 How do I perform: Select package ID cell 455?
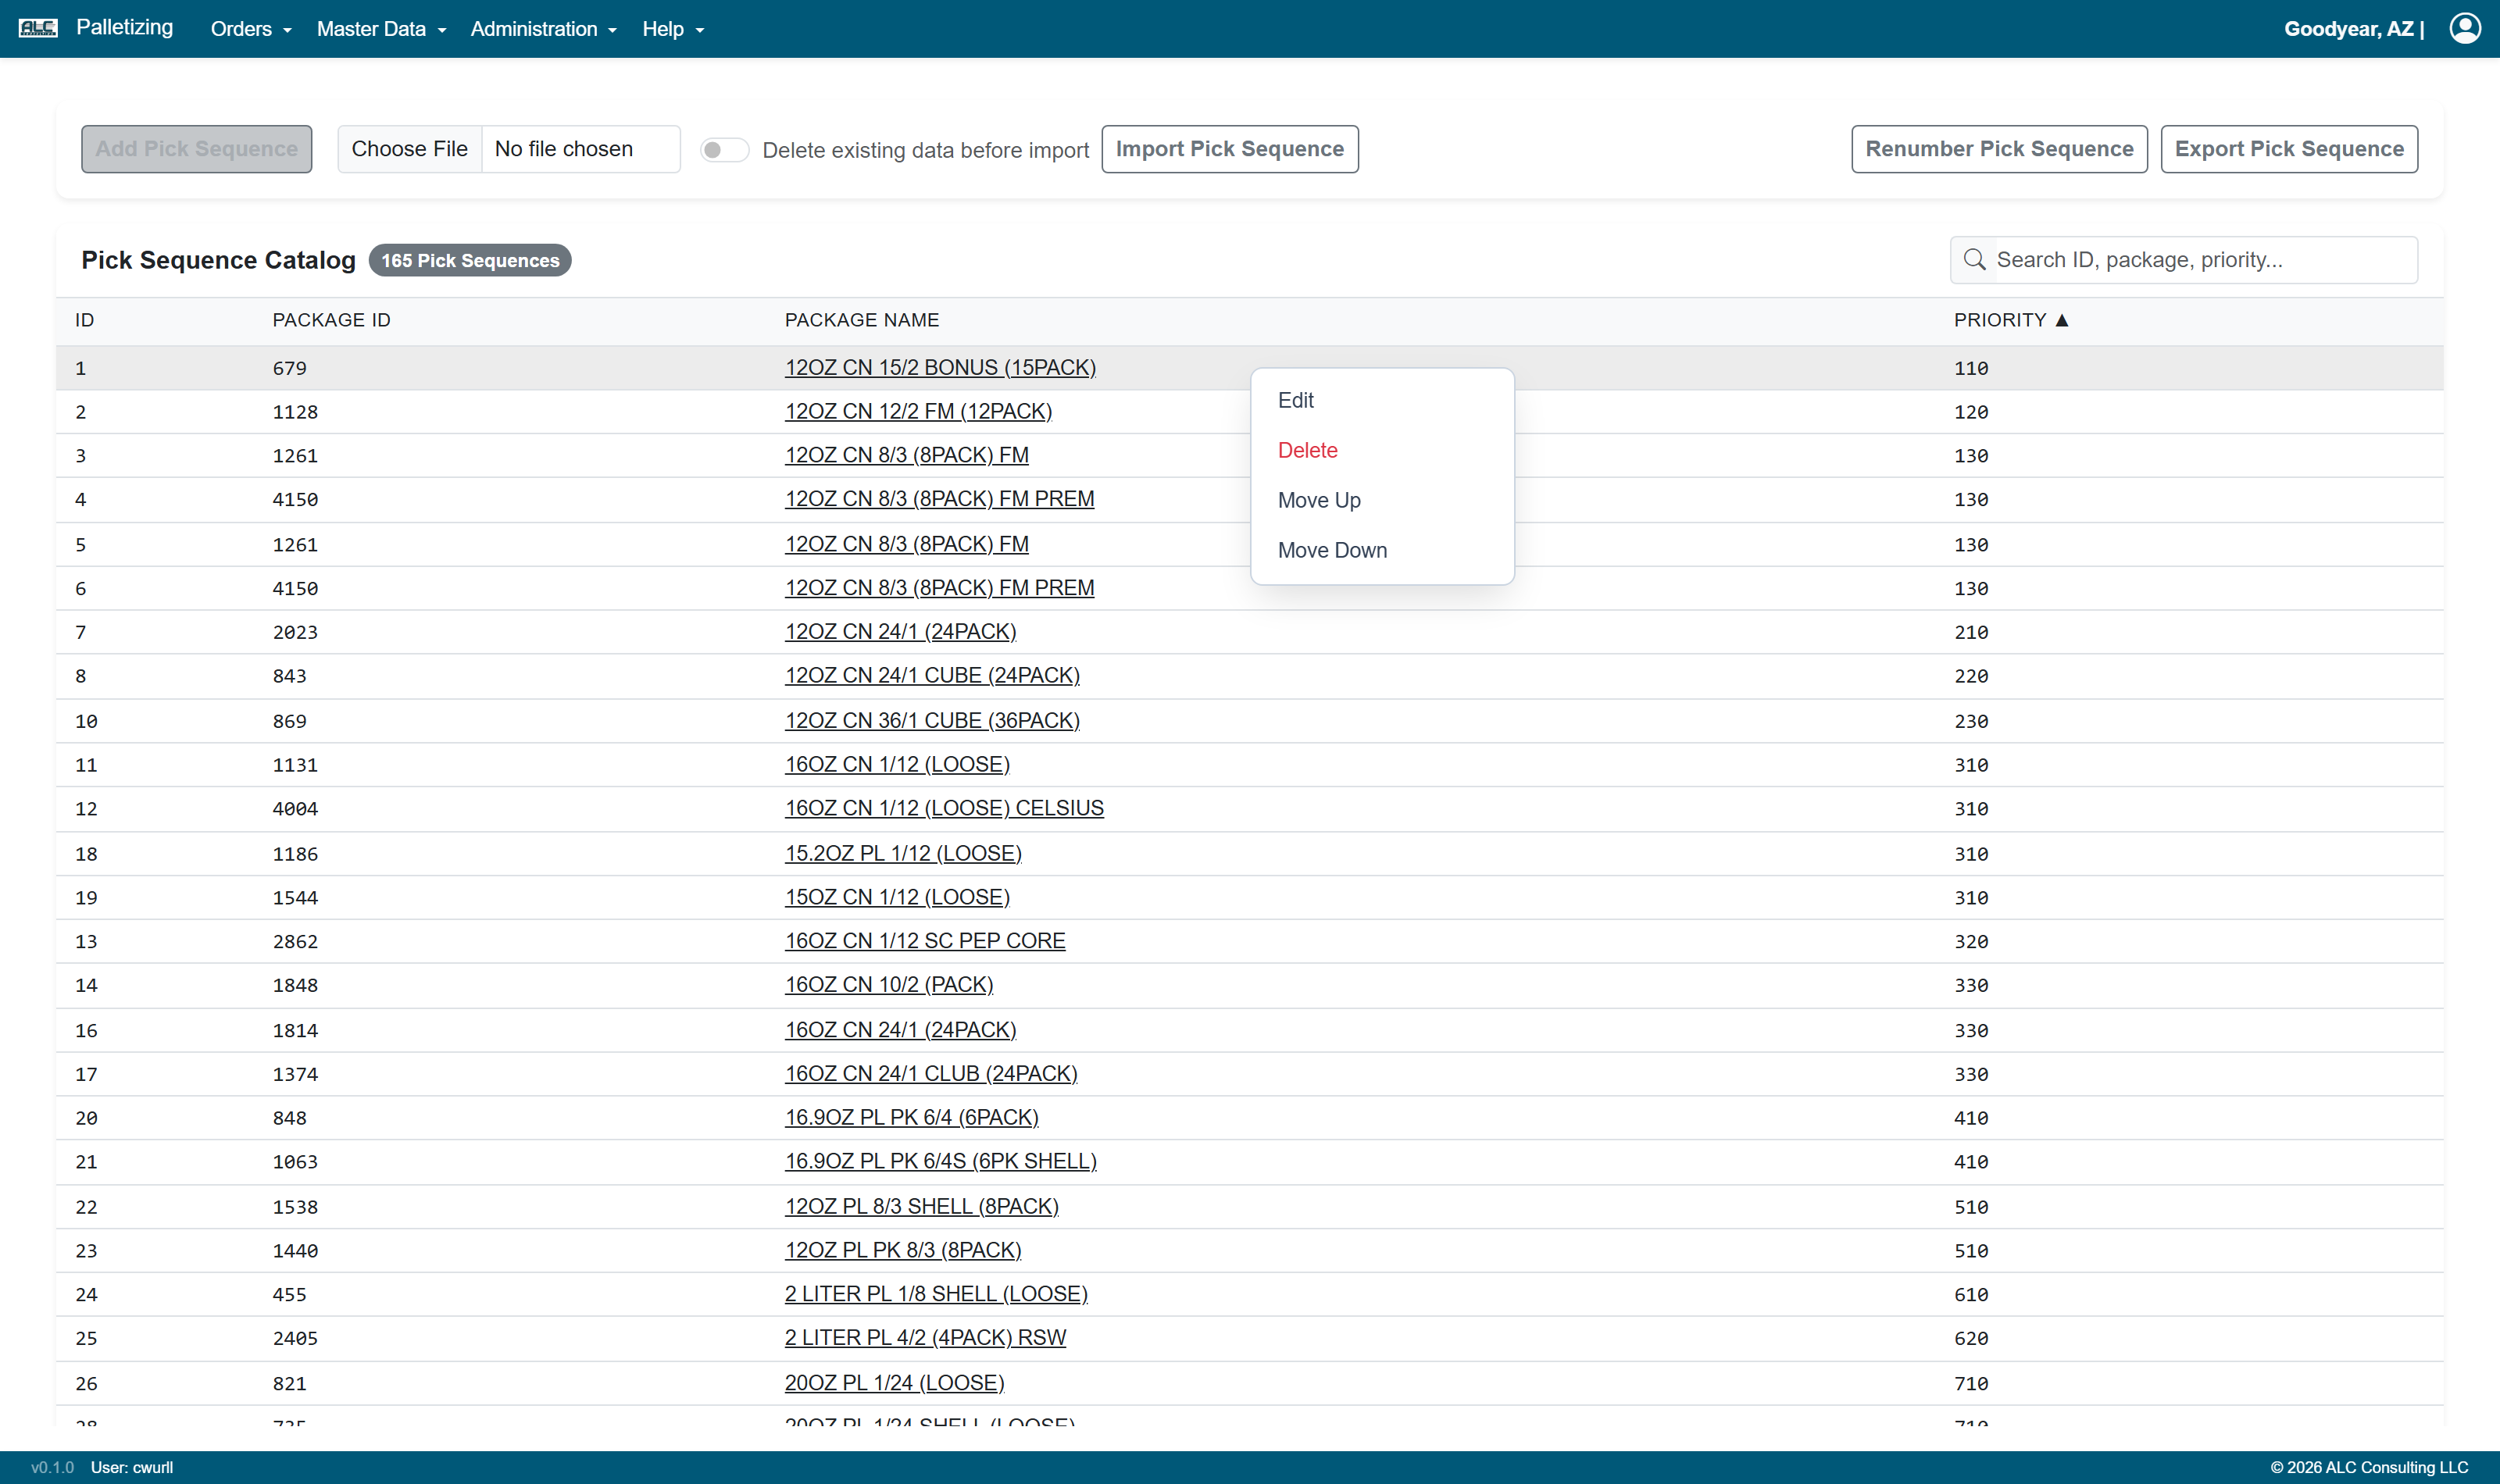coord(290,1295)
